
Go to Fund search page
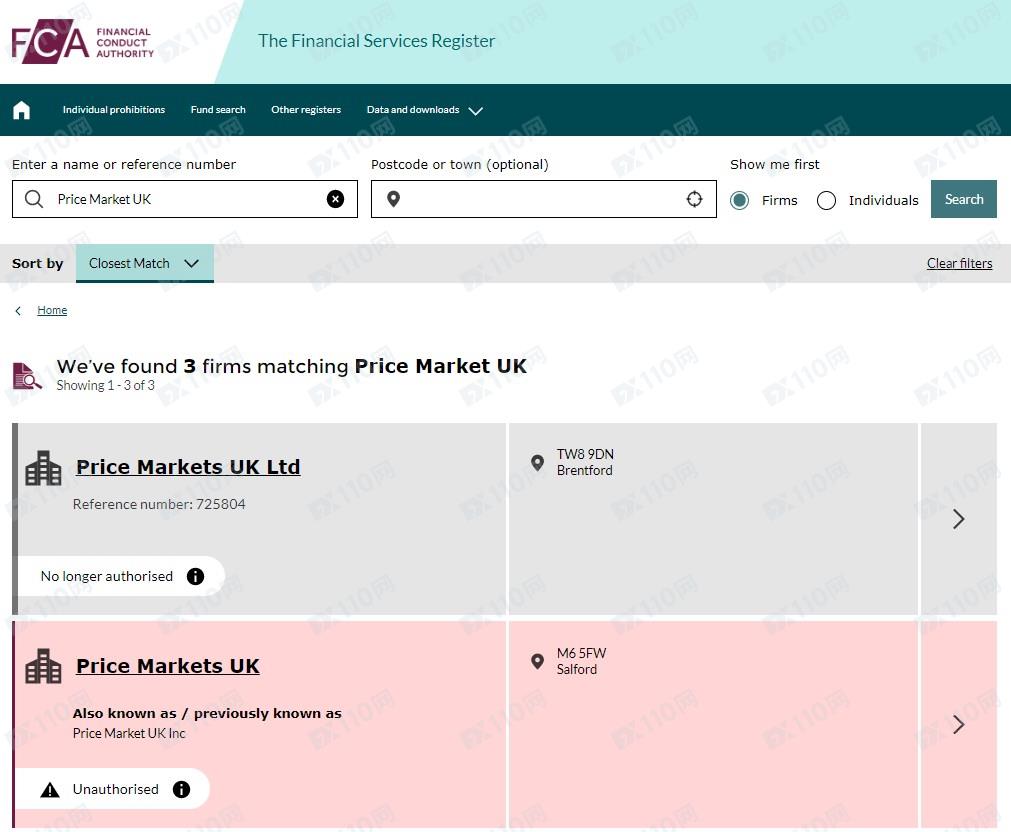point(218,110)
